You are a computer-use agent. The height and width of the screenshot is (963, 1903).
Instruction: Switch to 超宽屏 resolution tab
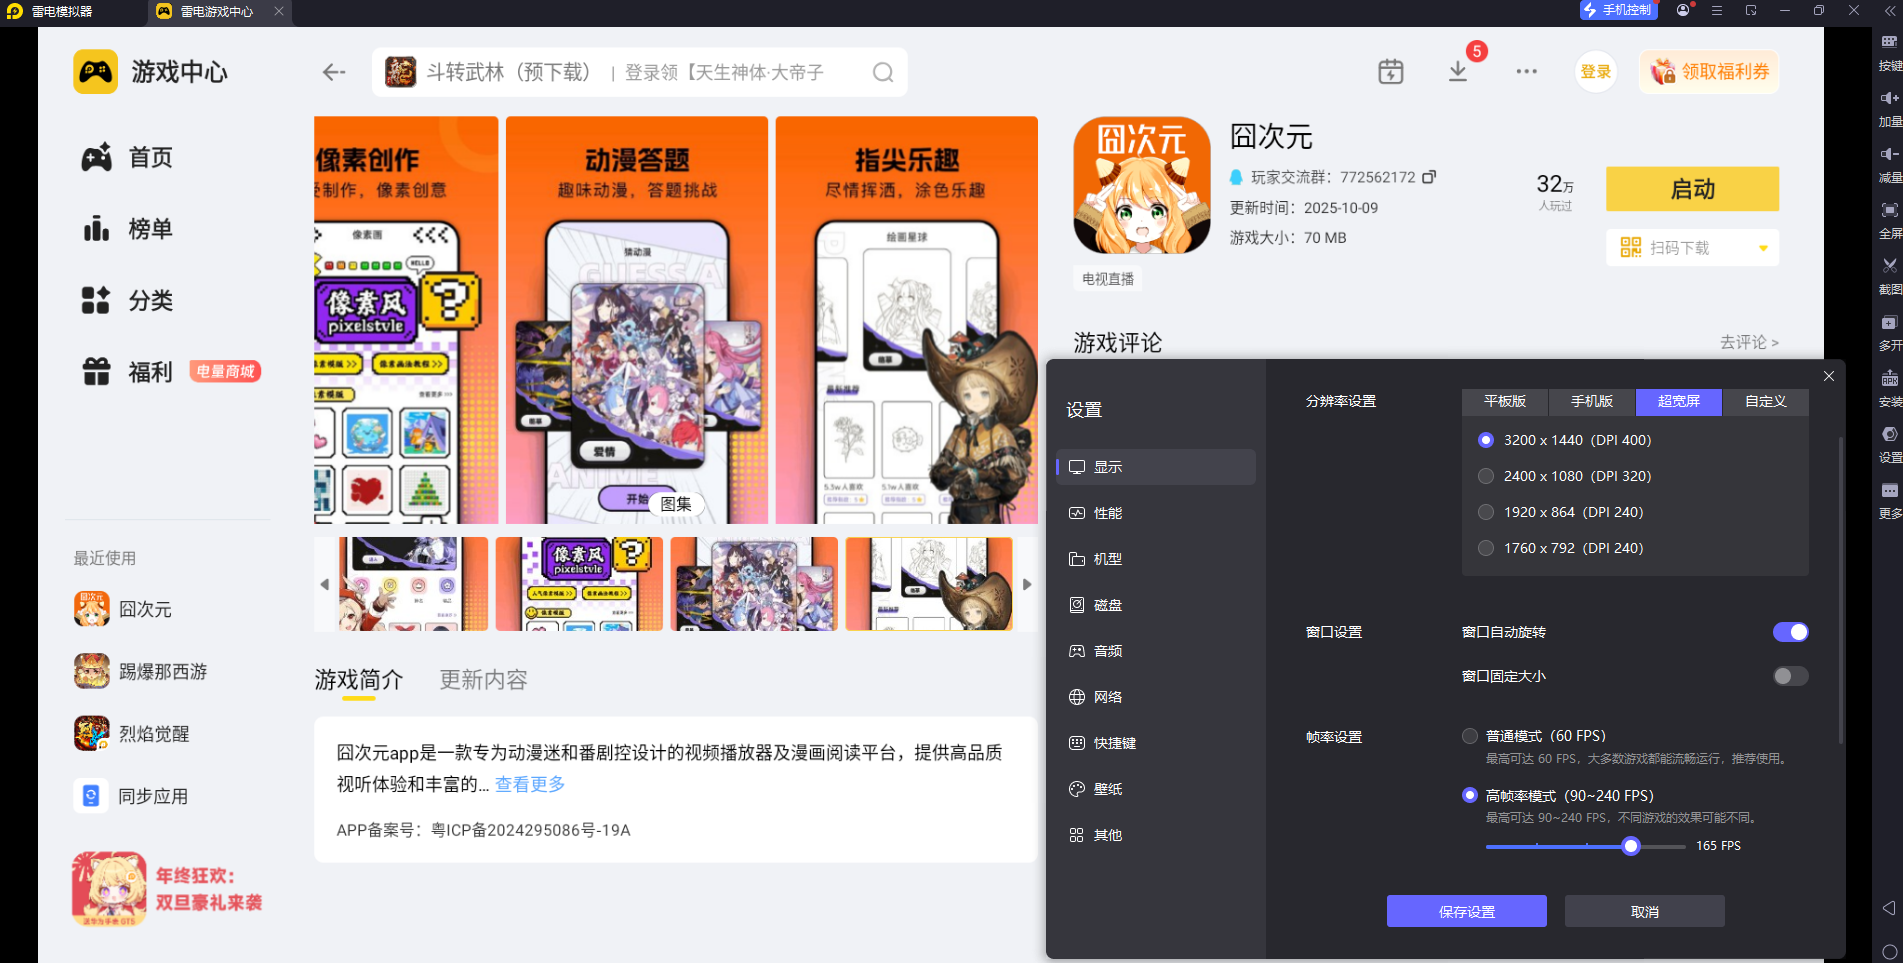1679,402
